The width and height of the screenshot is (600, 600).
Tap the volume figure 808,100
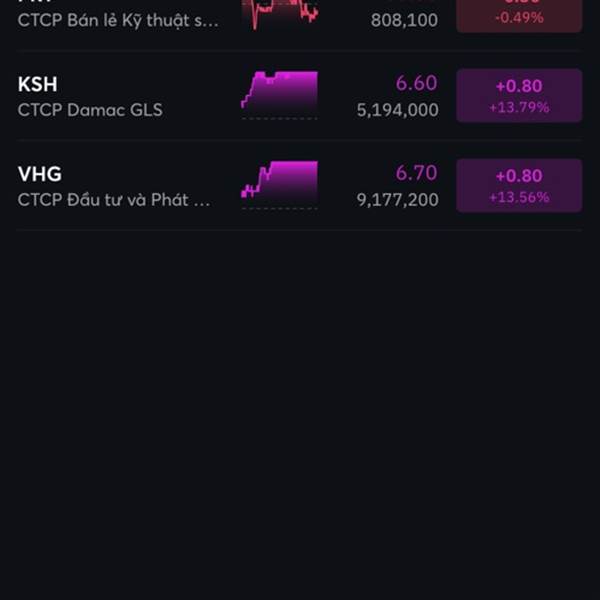(404, 20)
